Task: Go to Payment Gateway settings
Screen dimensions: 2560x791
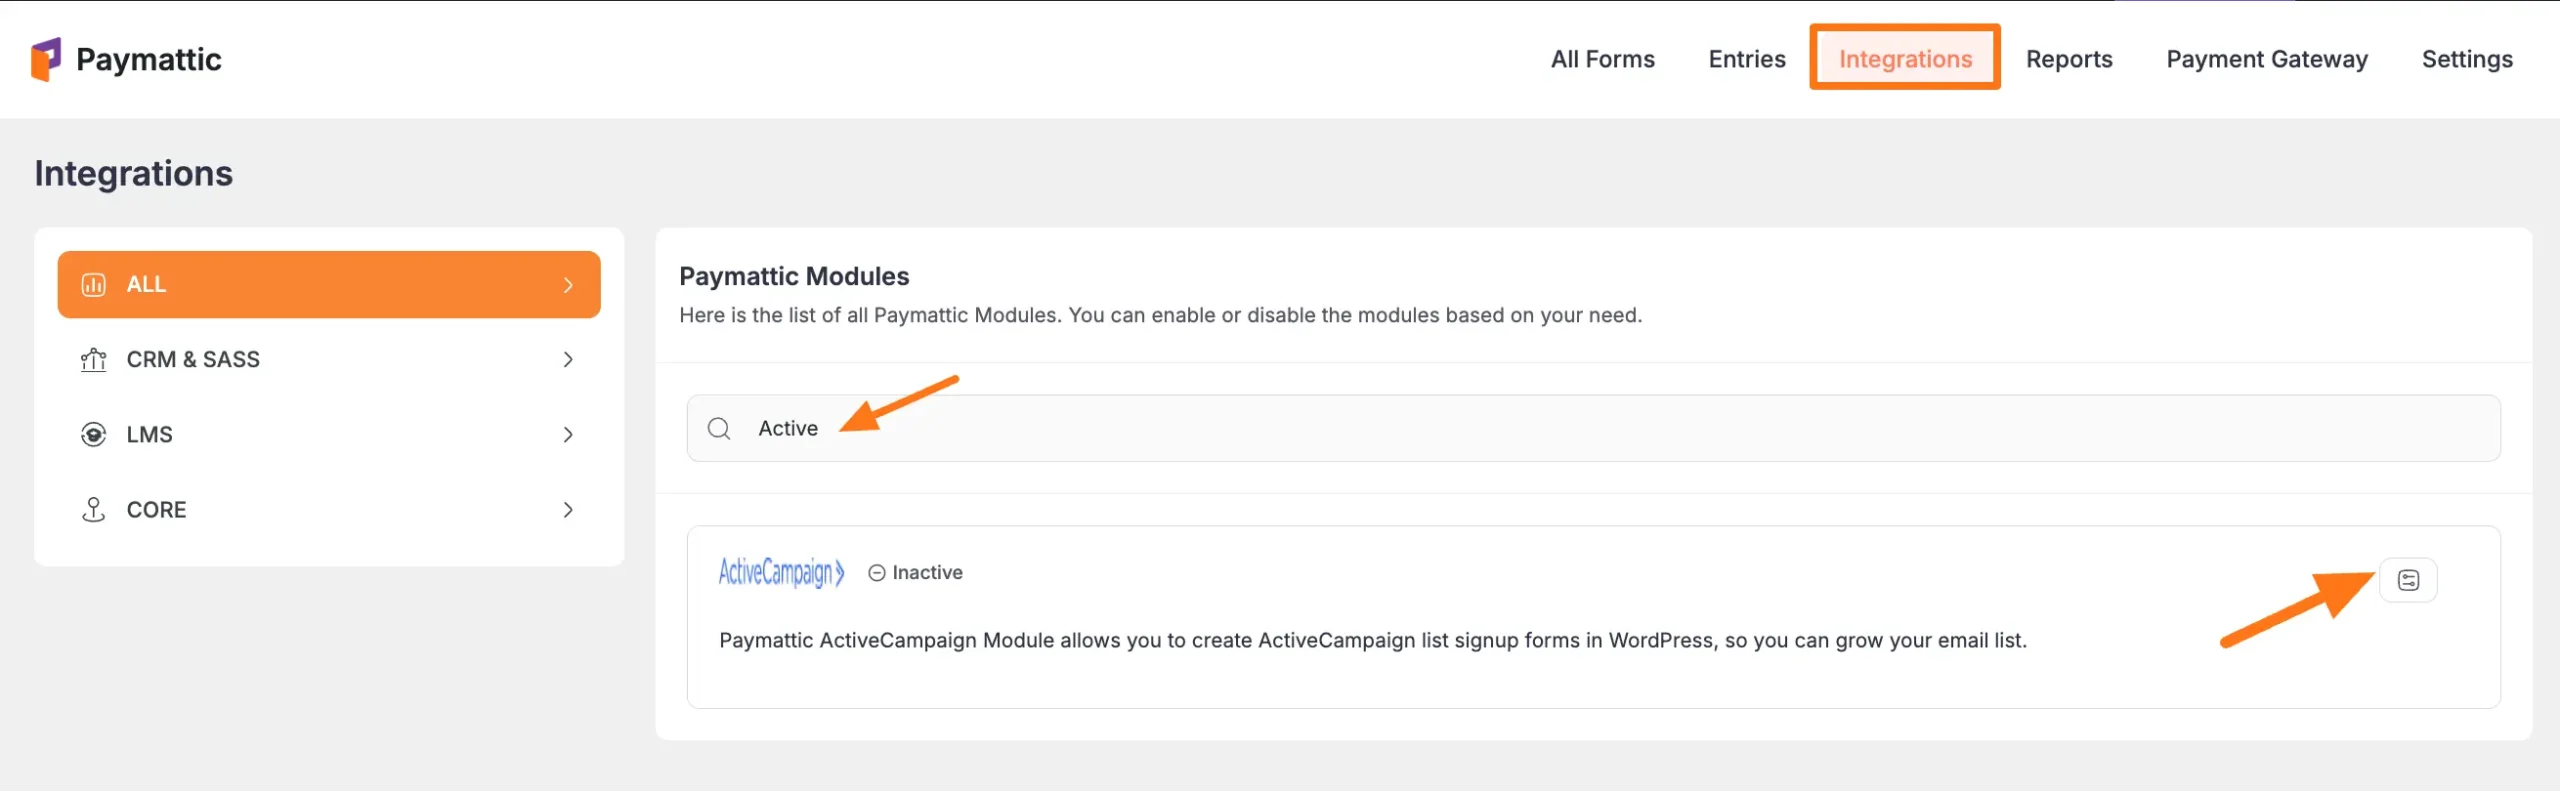Action: point(2266,58)
